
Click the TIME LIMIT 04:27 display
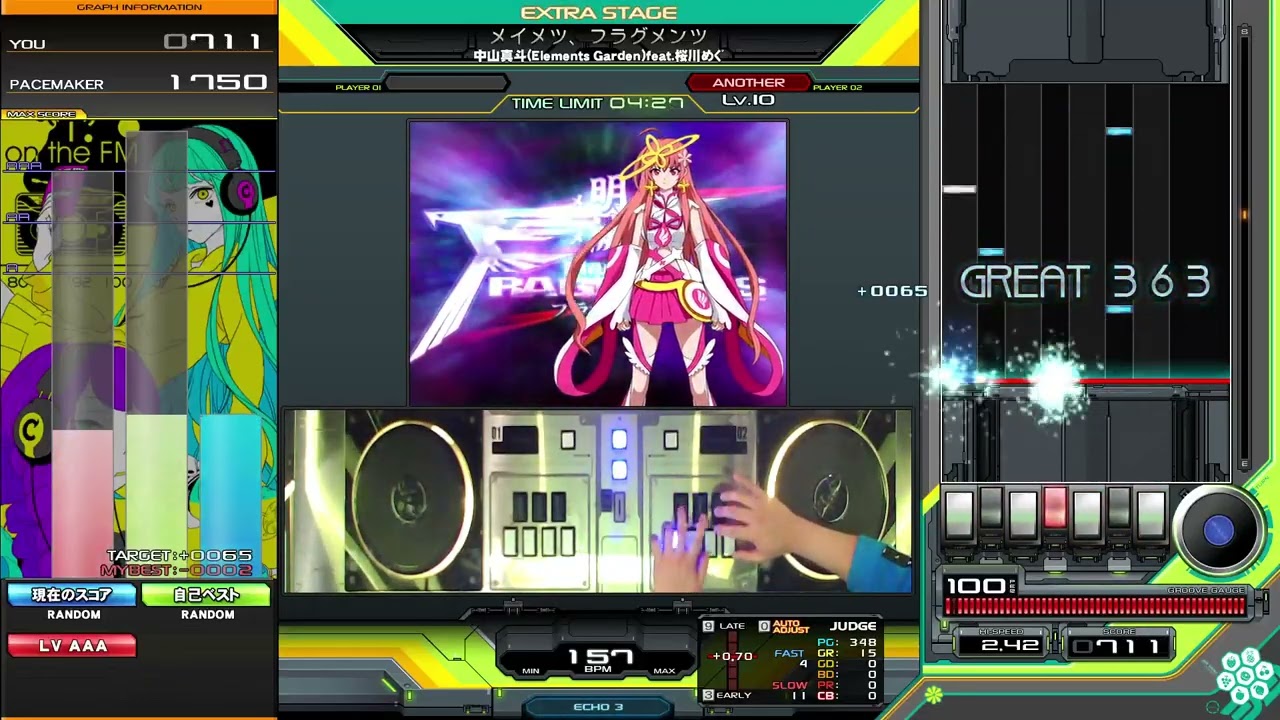(598, 103)
